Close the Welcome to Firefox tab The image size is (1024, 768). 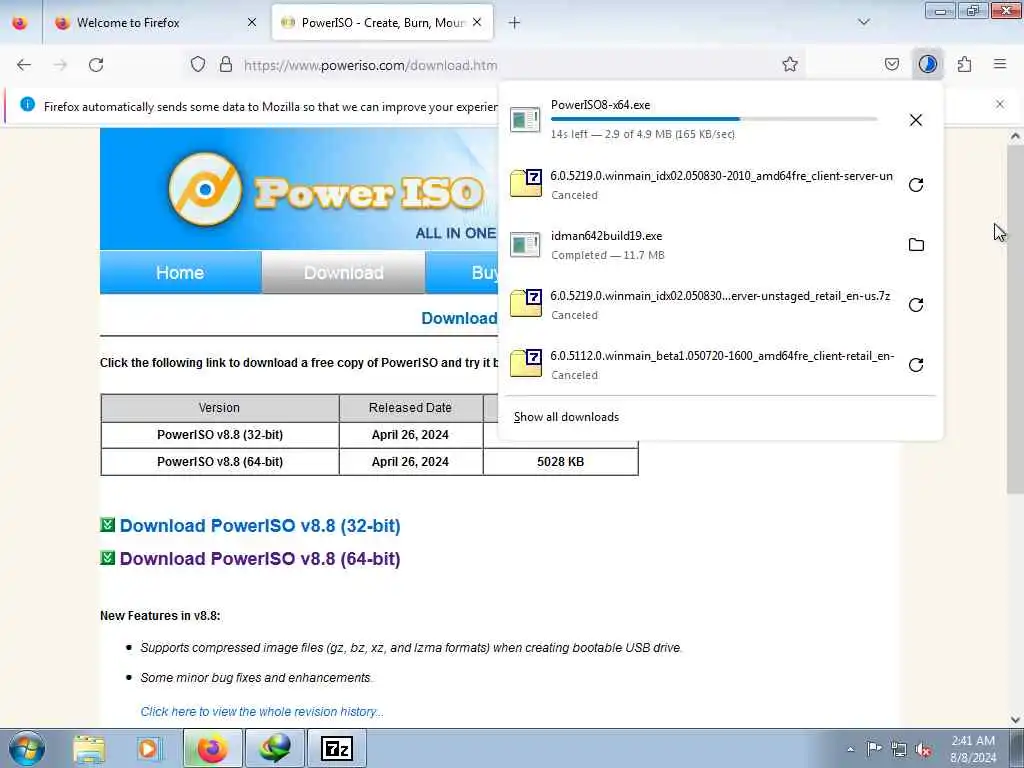[x=252, y=22]
